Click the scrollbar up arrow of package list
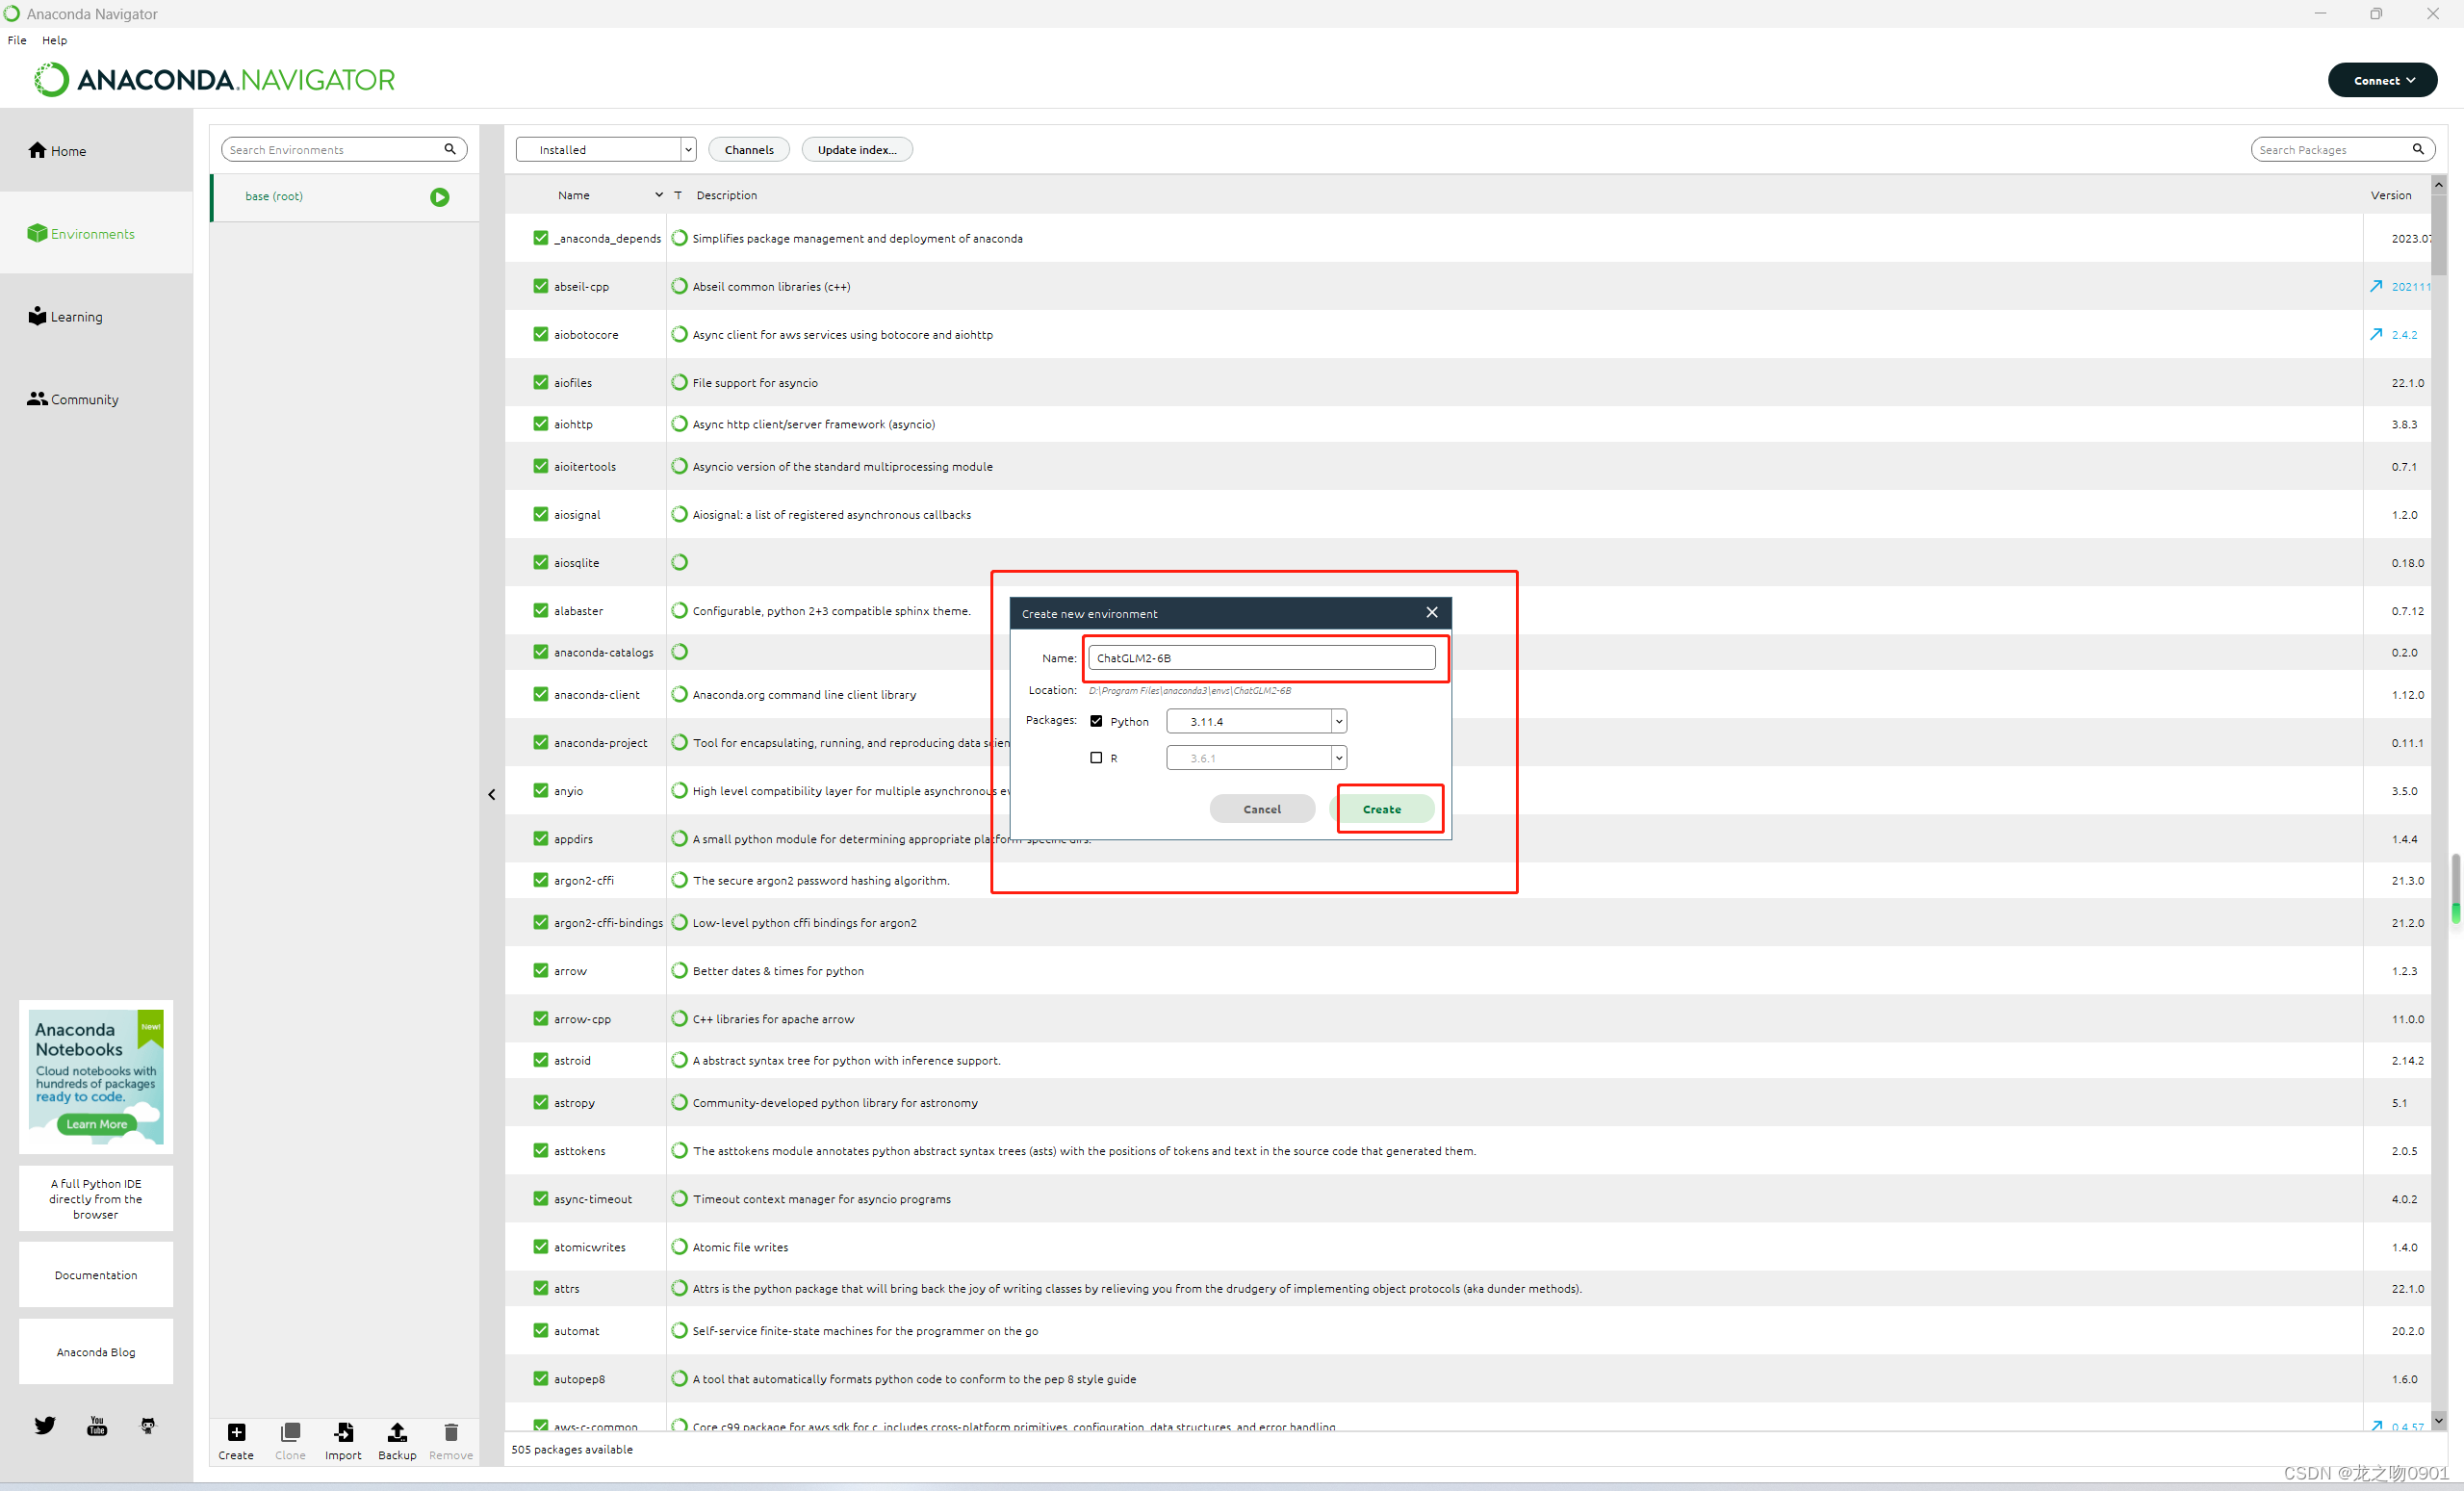The image size is (2464, 1491). point(2439,184)
